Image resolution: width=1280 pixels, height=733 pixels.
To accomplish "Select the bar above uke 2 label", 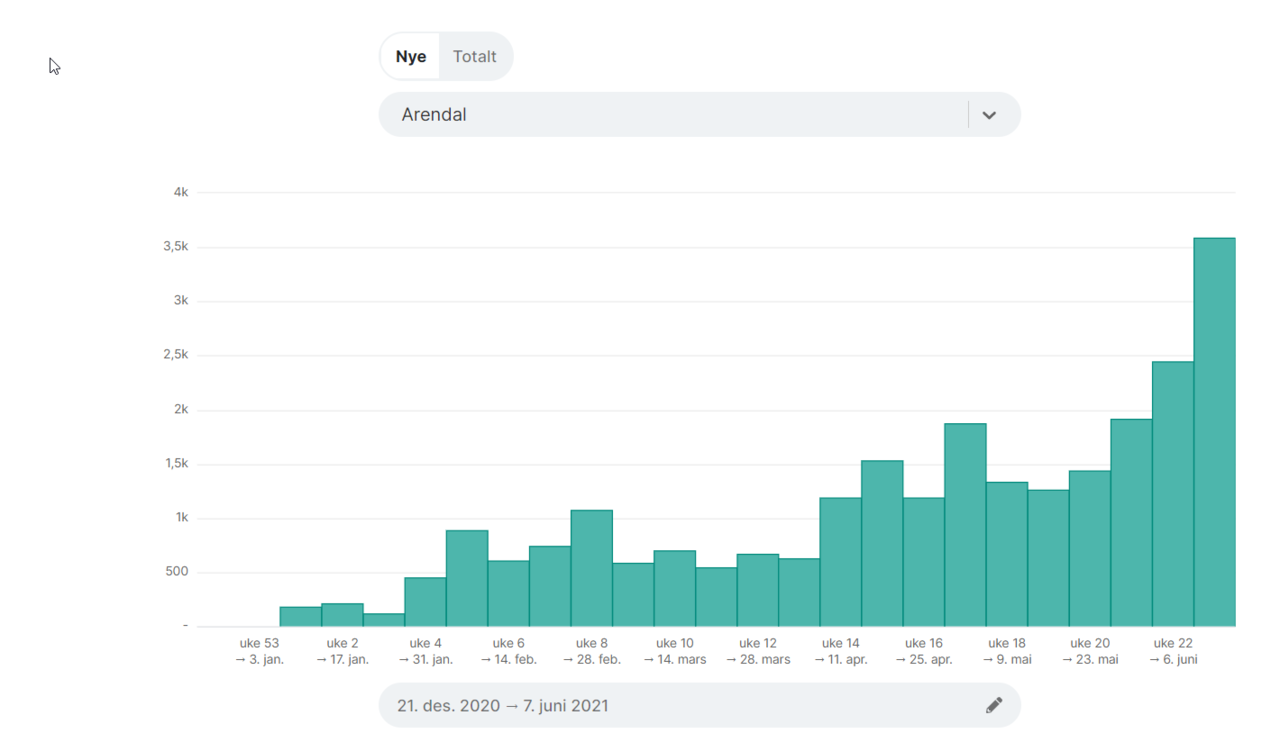I will [x=342, y=615].
